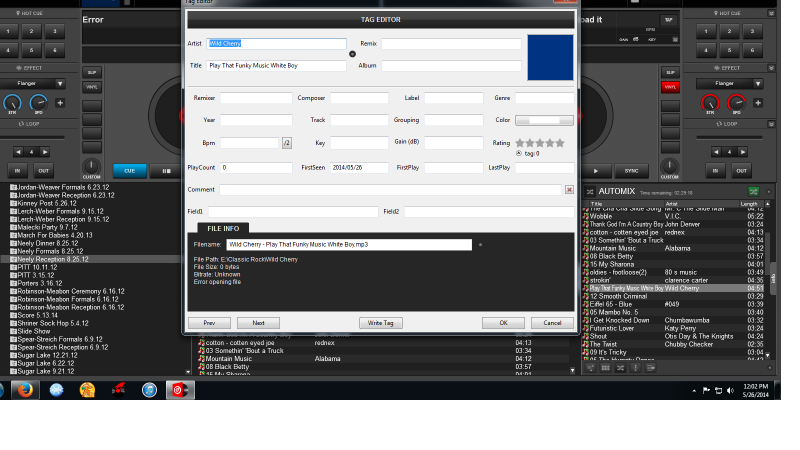Click right deck loop size decrease arrow

[x=716, y=152]
